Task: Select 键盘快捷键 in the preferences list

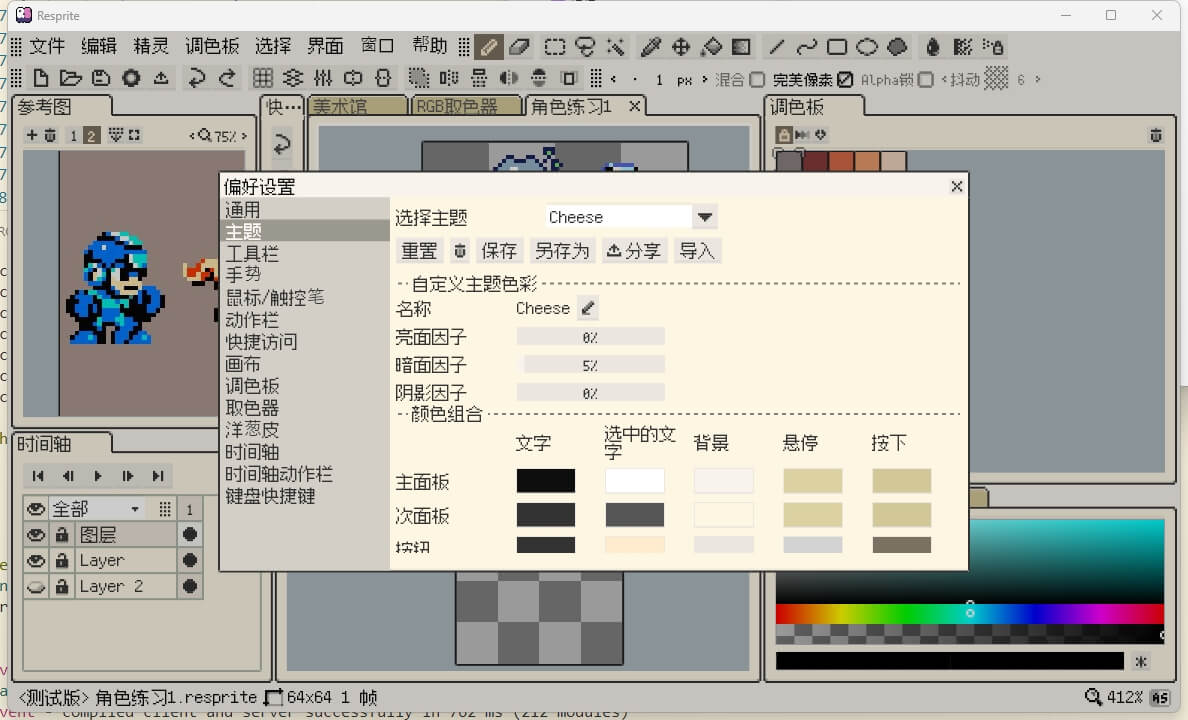Action: (x=270, y=496)
